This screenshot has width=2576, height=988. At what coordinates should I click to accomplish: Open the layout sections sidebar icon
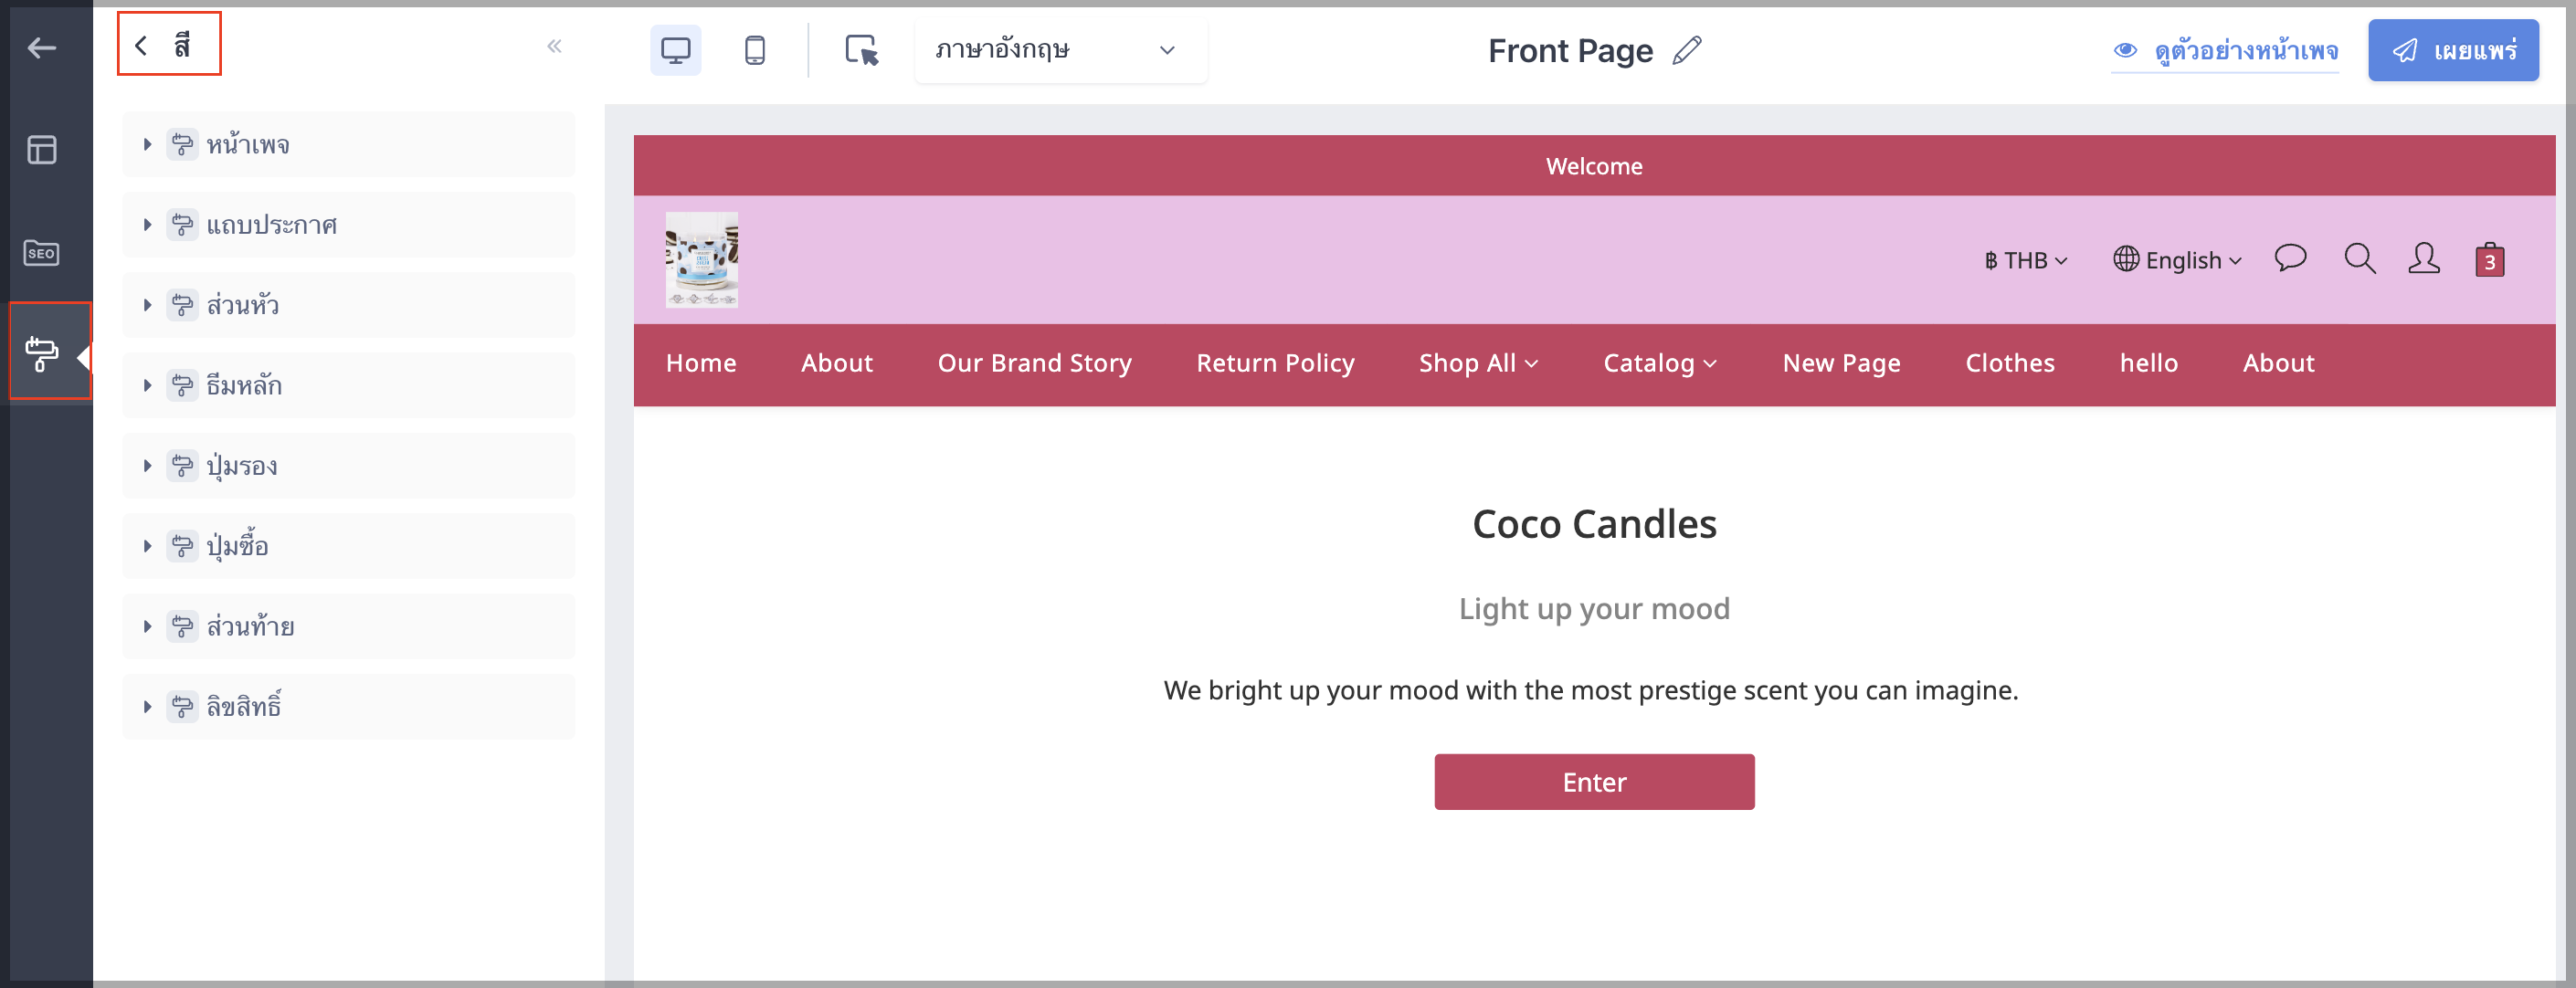[41, 150]
